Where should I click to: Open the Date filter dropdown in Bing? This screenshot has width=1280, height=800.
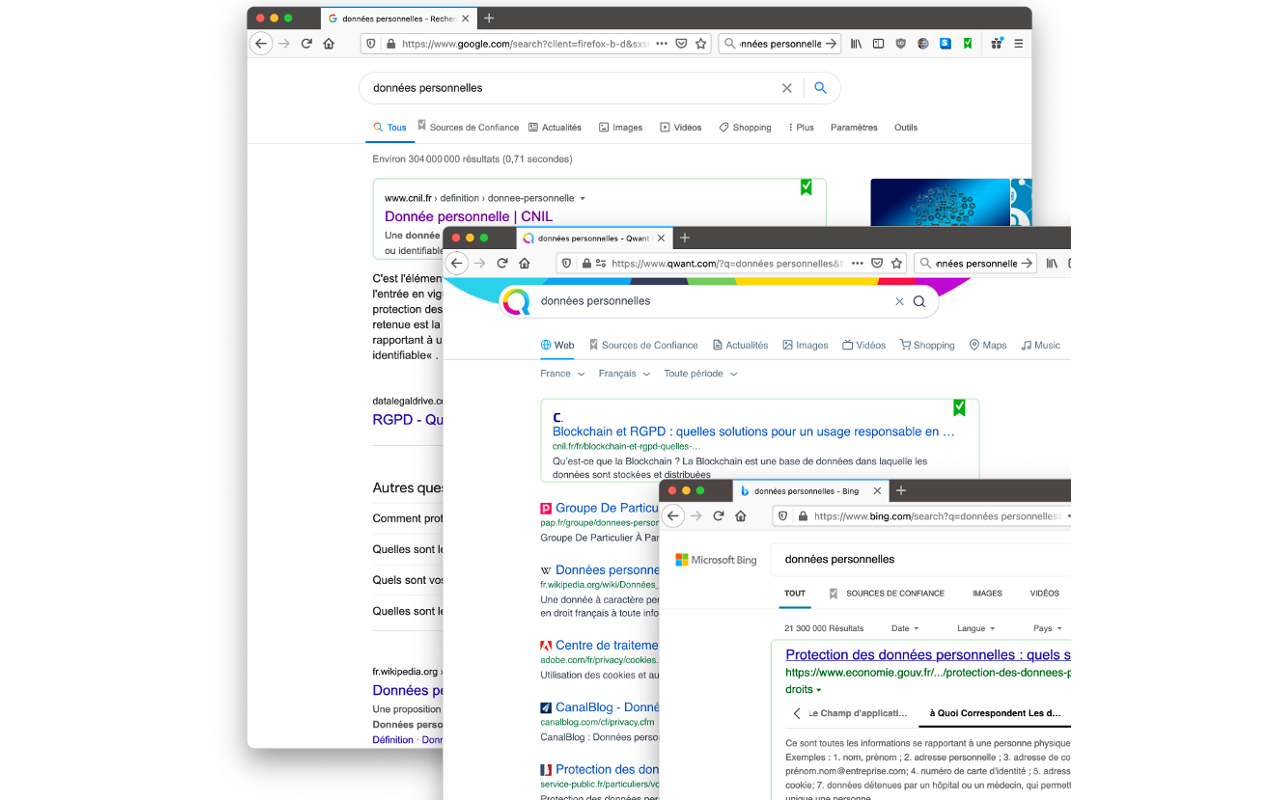pyautogui.click(x=904, y=628)
